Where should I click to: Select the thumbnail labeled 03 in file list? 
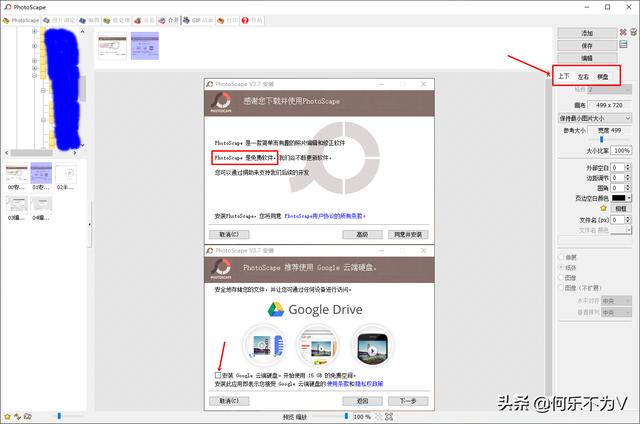[17, 208]
